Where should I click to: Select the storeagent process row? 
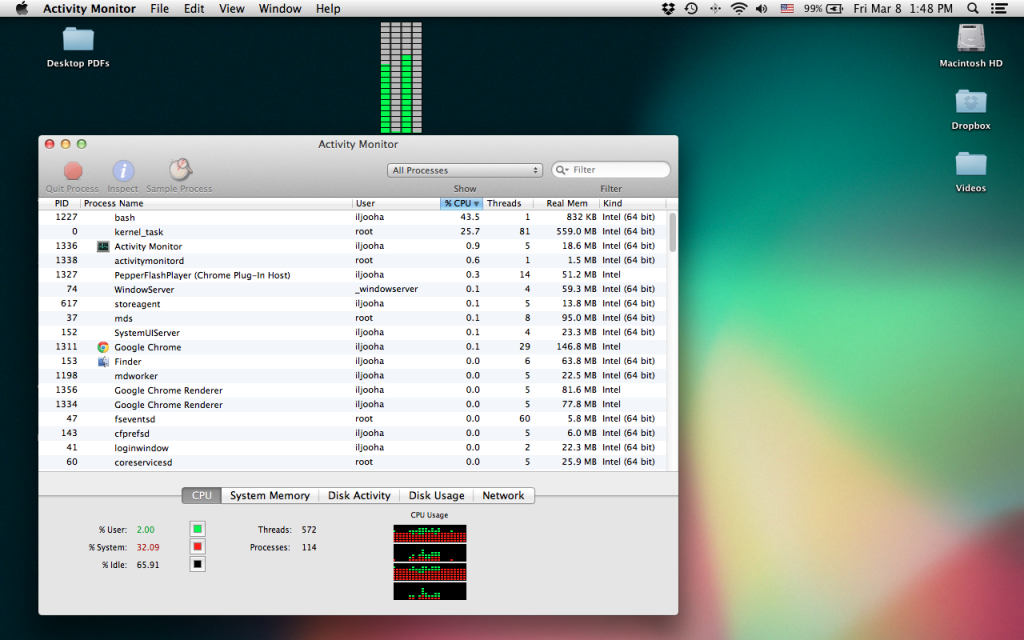353,303
